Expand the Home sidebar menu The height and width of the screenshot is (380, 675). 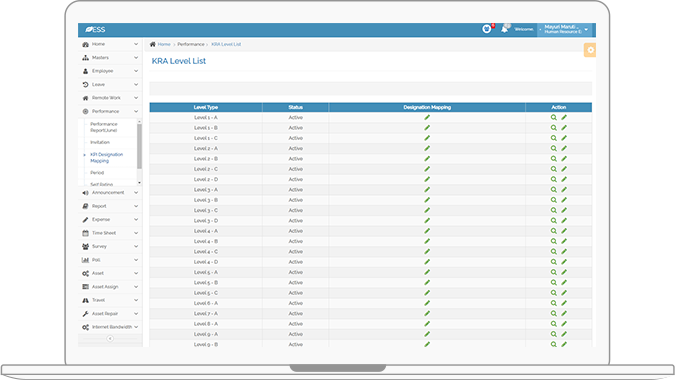[110, 44]
